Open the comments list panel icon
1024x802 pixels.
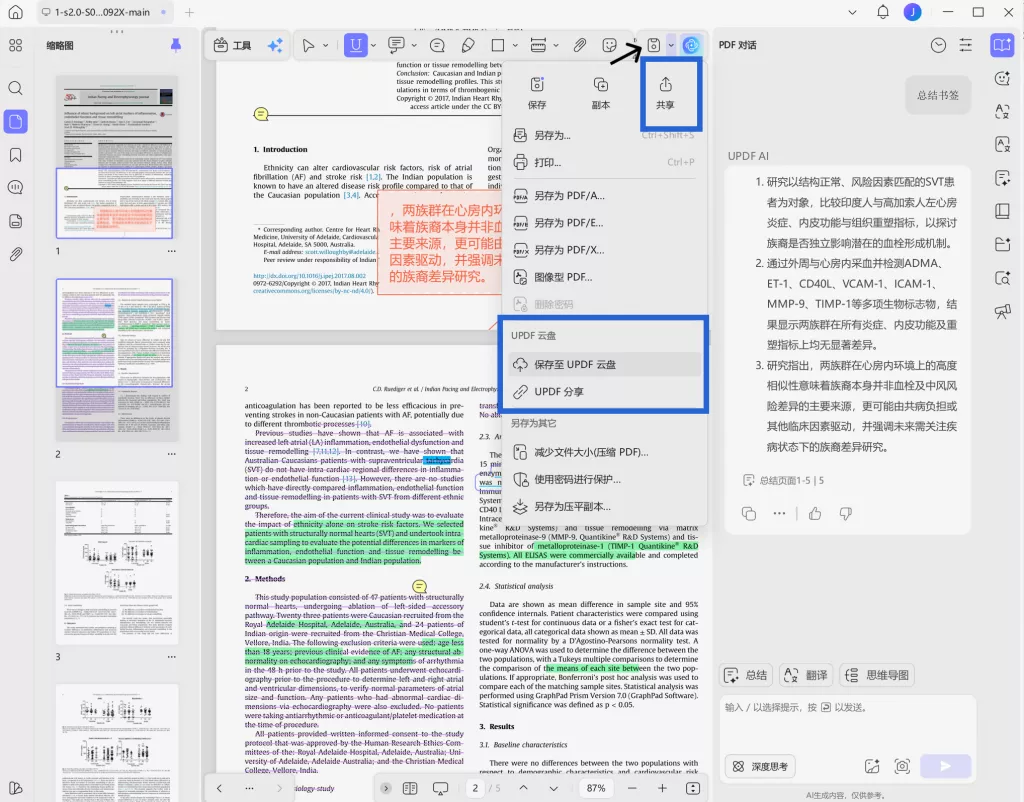coord(16,187)
